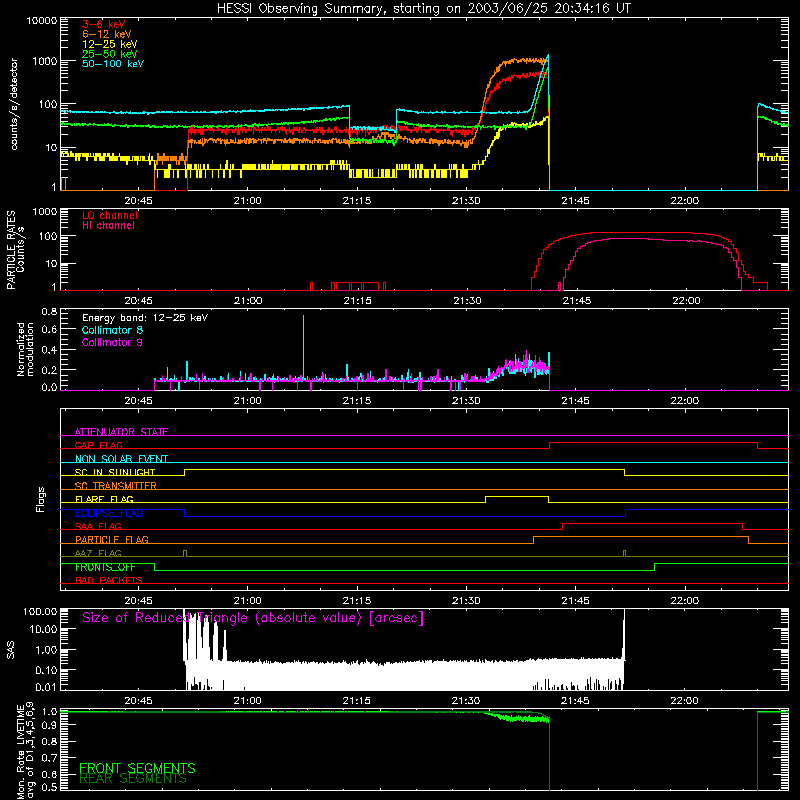Image resolution: width=800 pixels, height=800 pixels.
Task: Click the ECLIPSE_FLAG label
Action: (109, 513)
